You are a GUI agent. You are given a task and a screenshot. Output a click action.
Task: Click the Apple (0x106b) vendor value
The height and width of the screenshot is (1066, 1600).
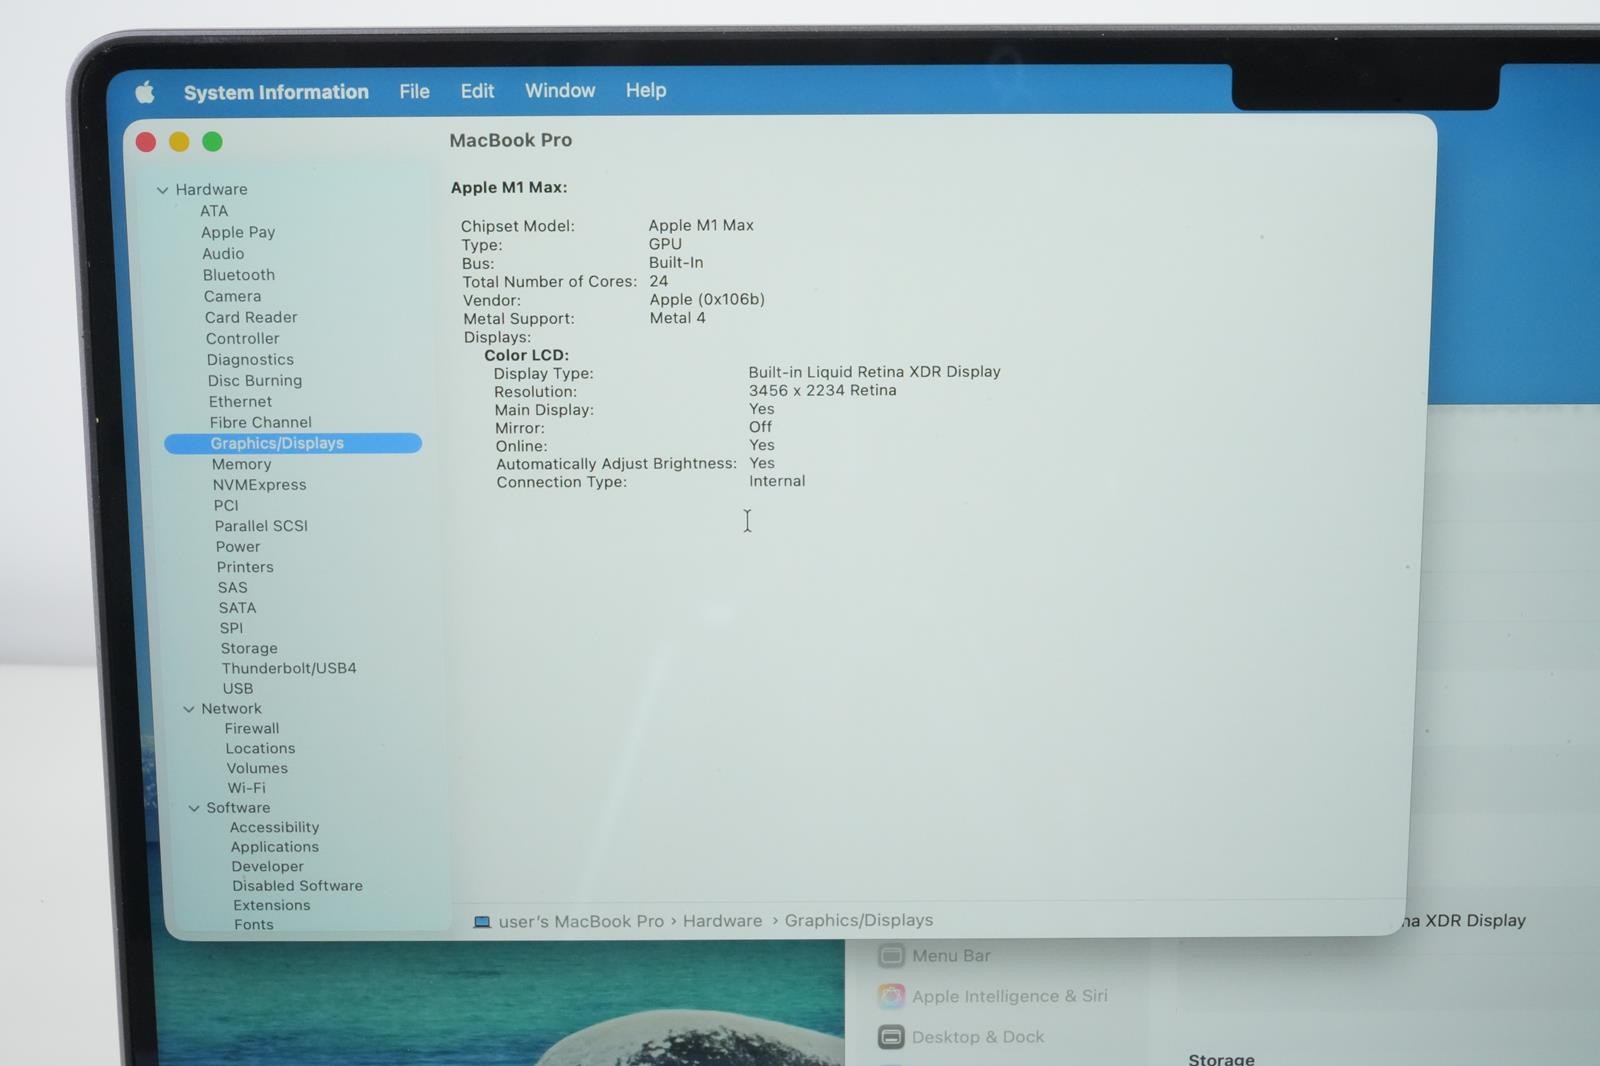(707, 300)
